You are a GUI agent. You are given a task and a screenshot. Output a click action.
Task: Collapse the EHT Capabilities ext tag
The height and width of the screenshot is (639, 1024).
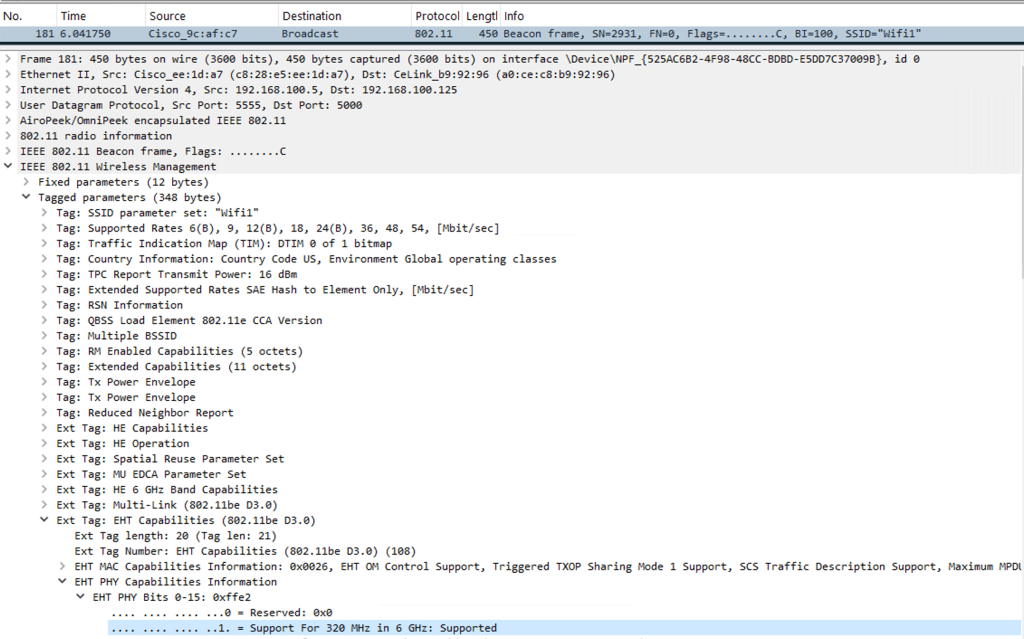coord(45,520)
